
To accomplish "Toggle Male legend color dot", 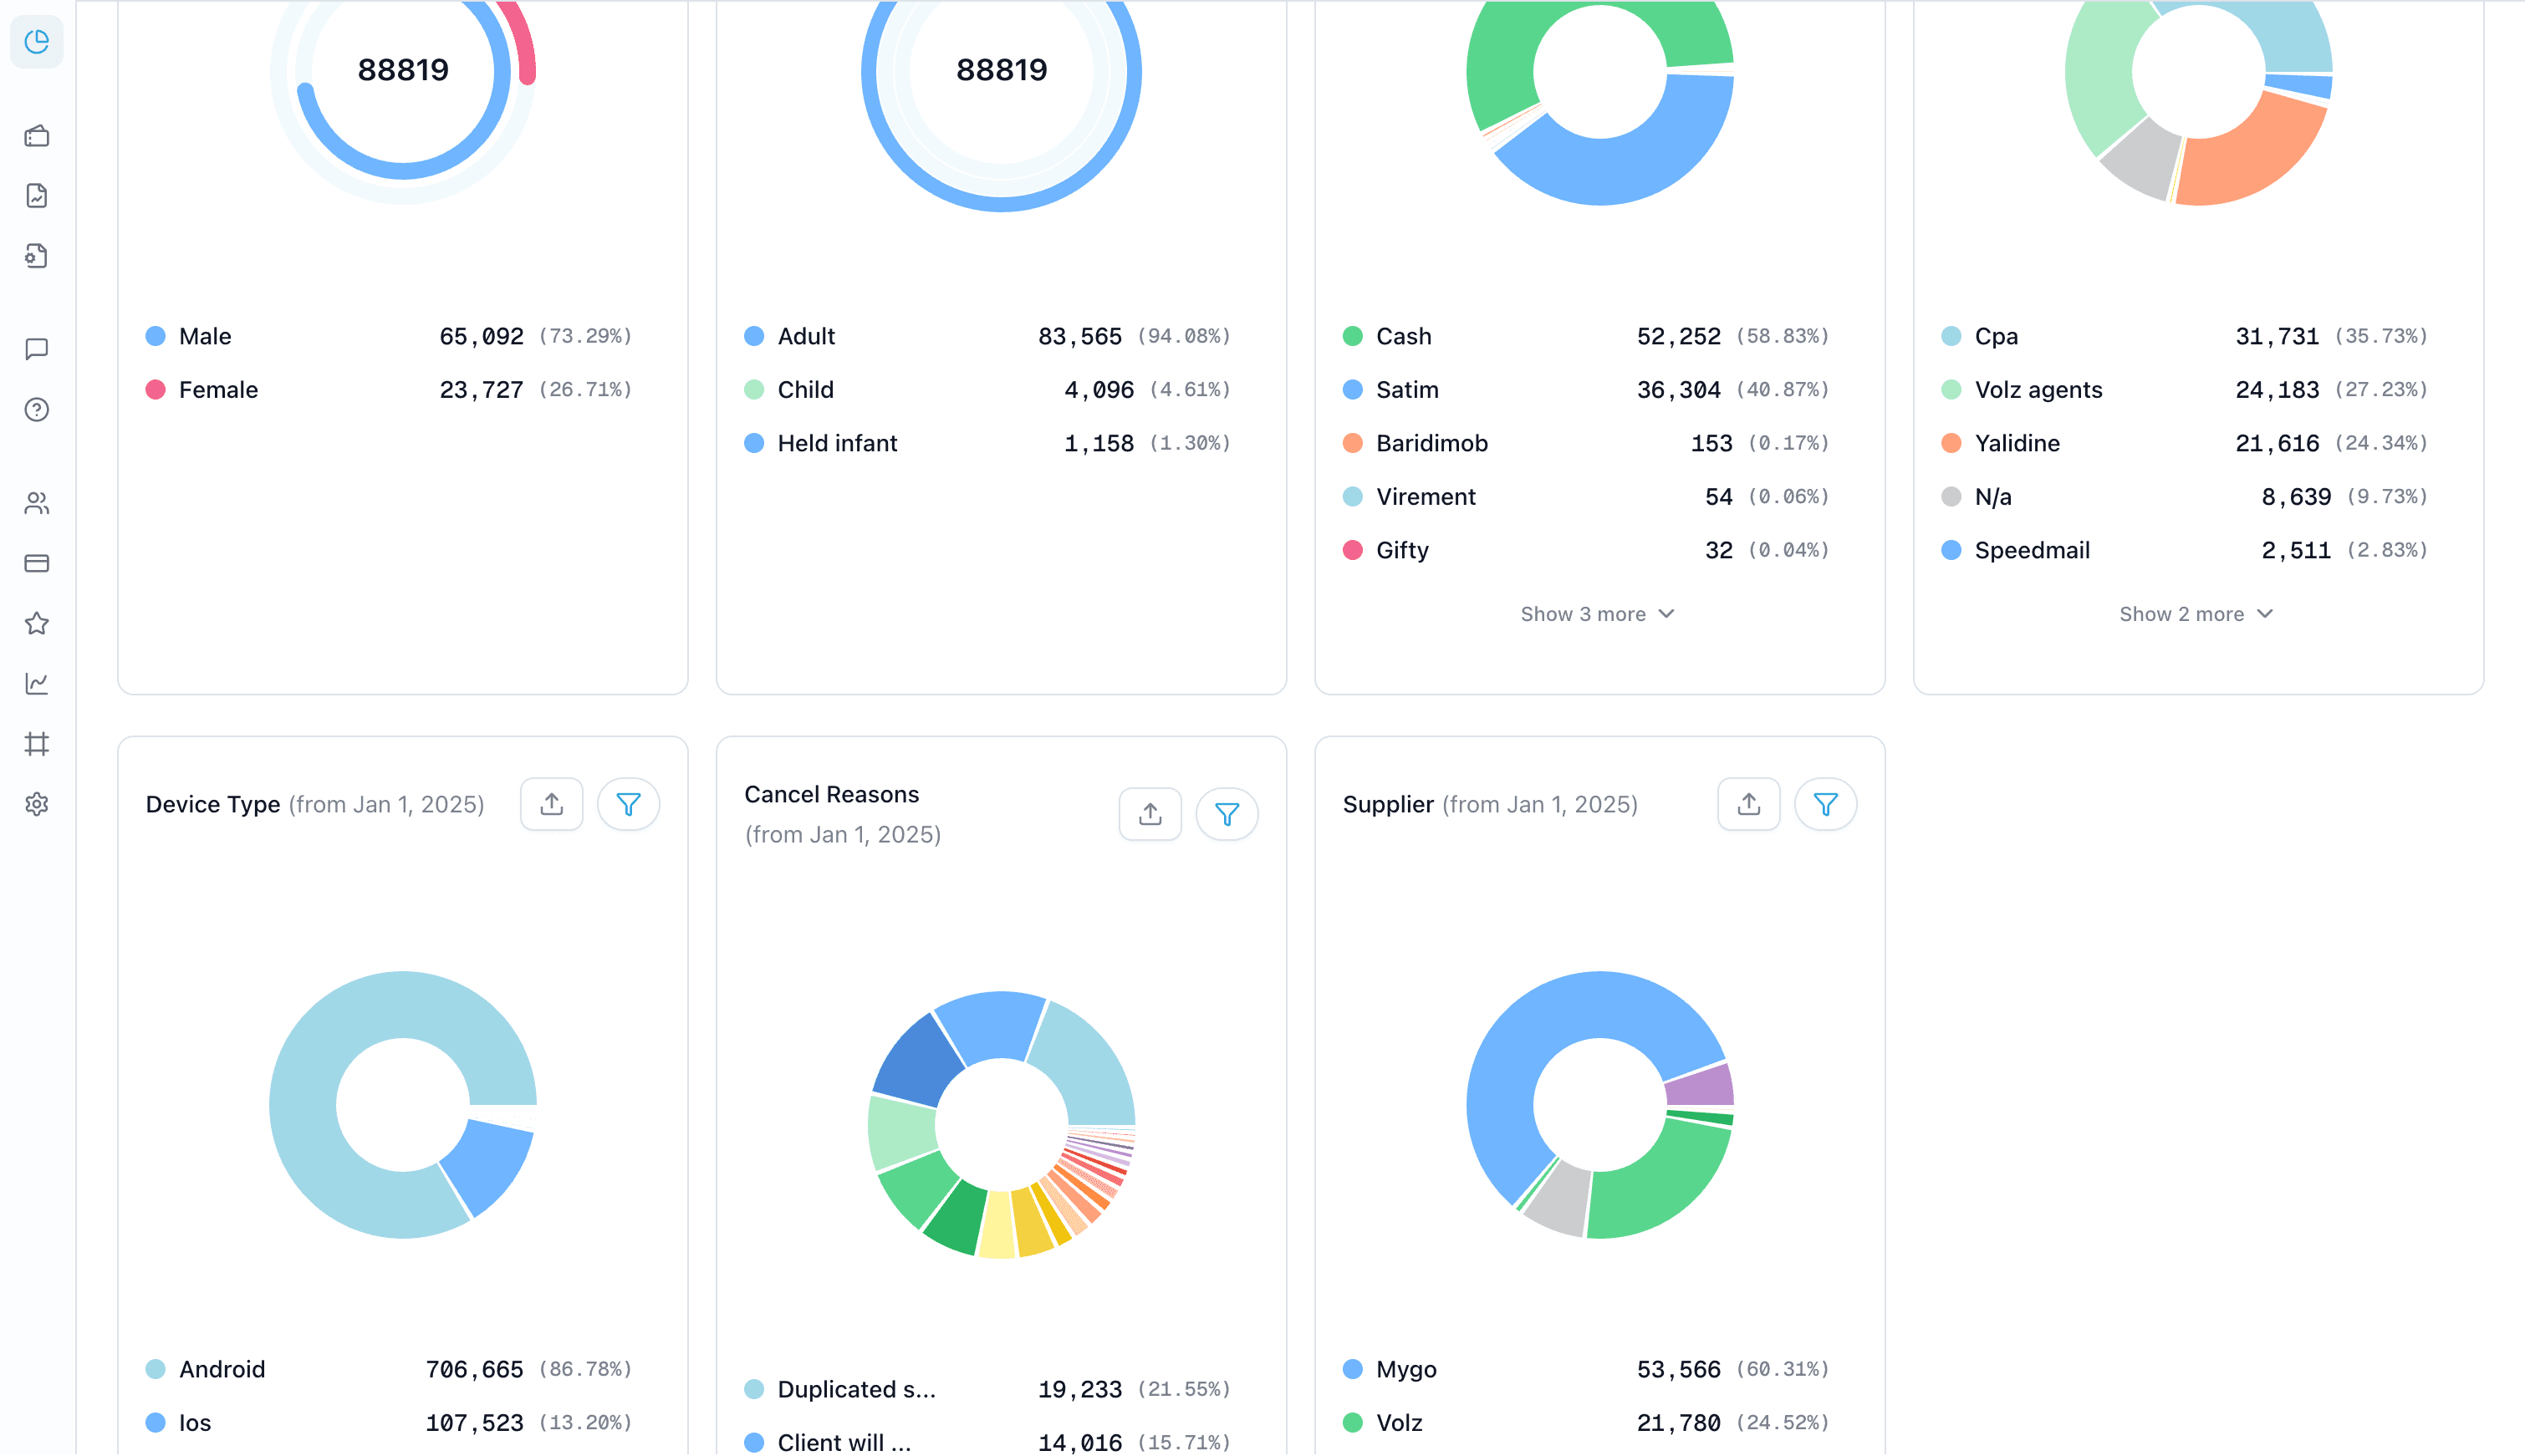I will click(x=155, y=336).
